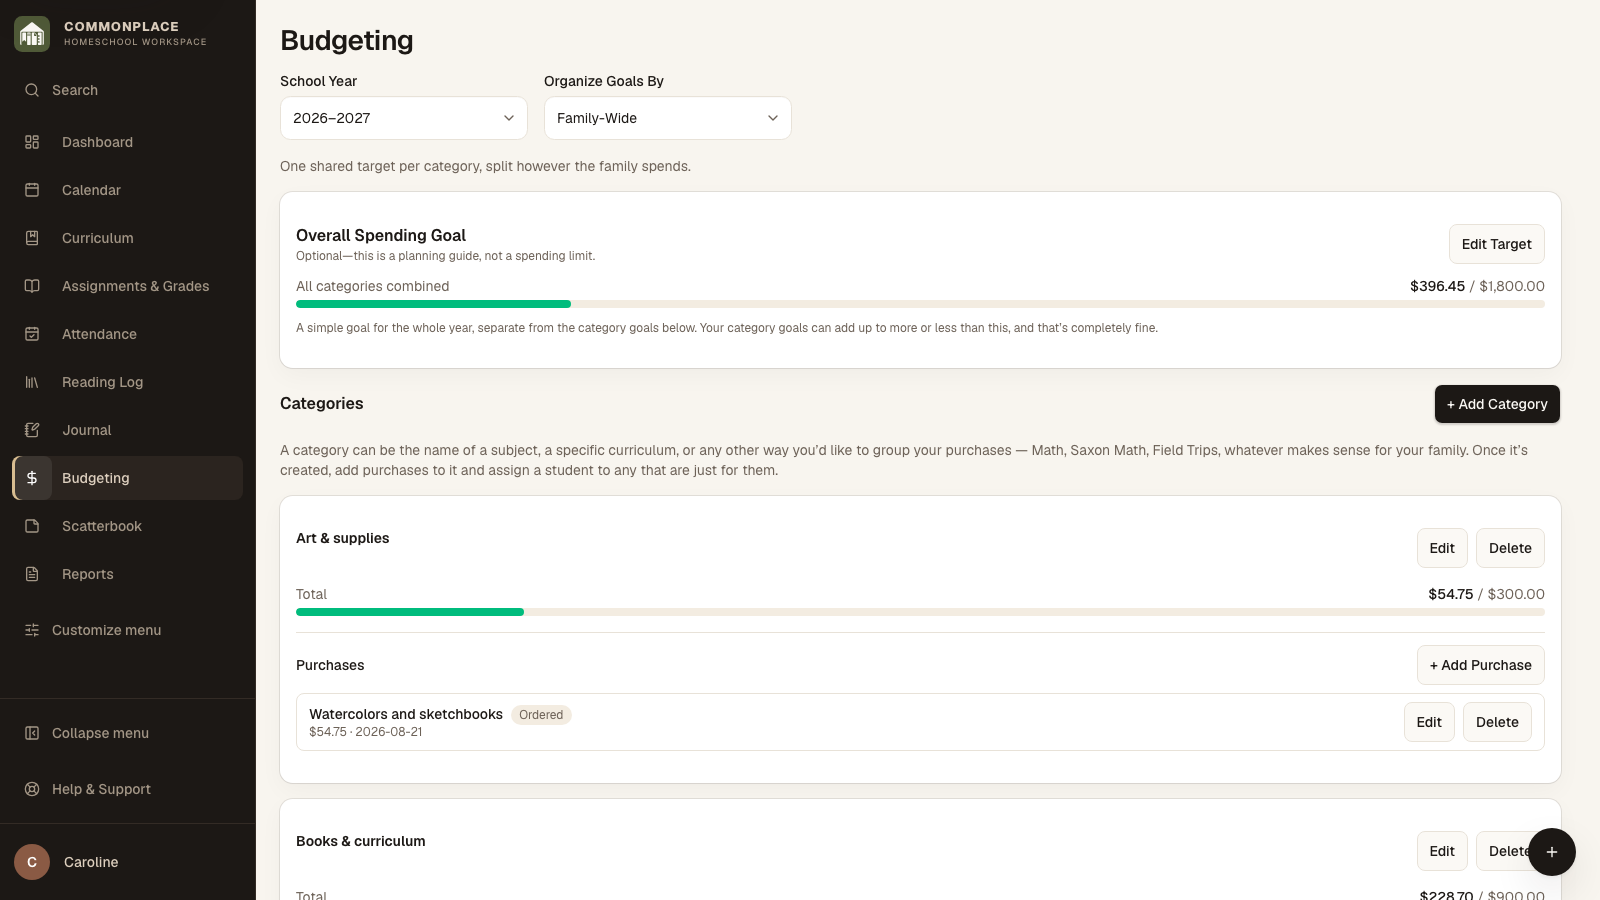Screen dimensions: 1600x900
Task: Go to Dashboard page
Action: [128, 142]
